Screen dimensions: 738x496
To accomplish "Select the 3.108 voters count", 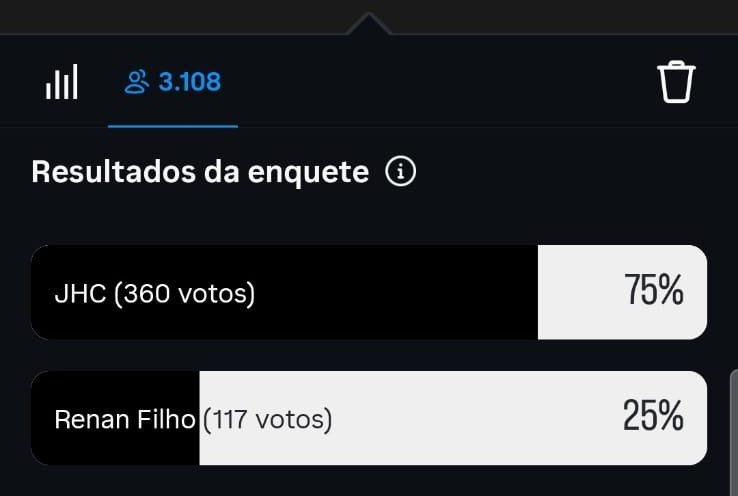I will pos(189,82).
